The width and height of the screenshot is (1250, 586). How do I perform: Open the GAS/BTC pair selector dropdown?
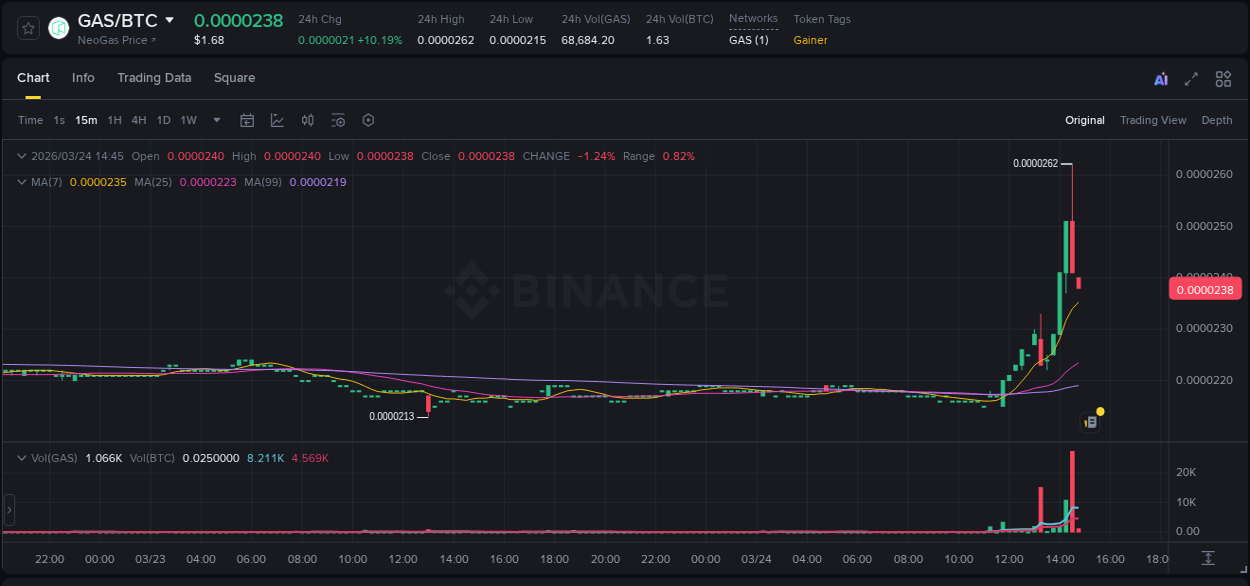coord(170,20)
